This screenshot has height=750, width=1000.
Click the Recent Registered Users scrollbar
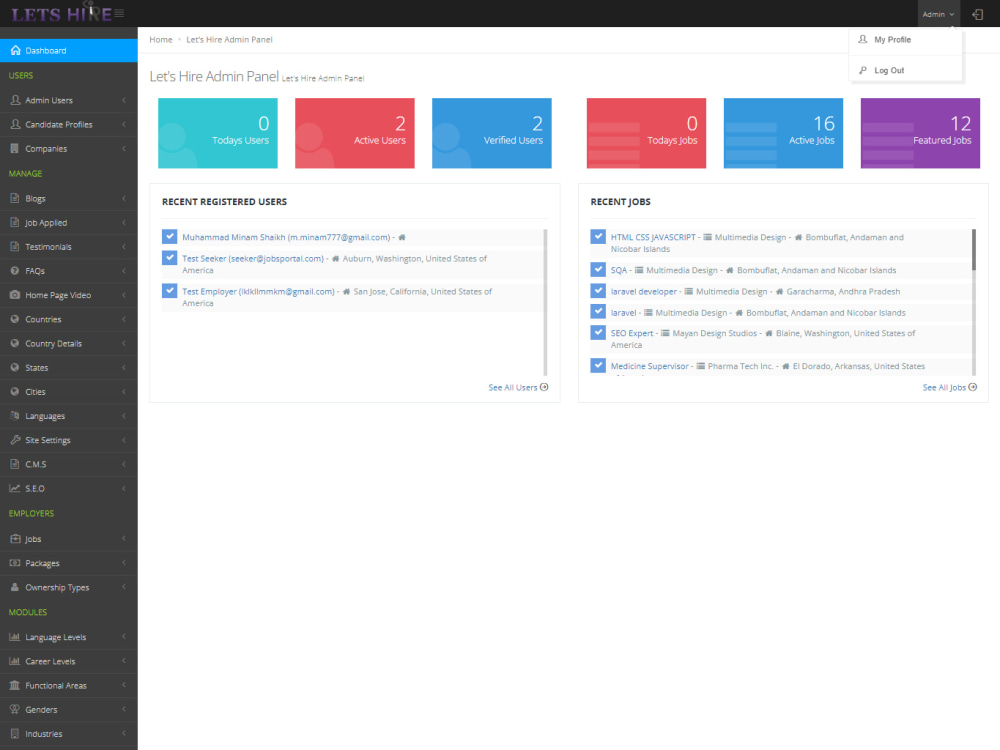click(x=545, y=302)
